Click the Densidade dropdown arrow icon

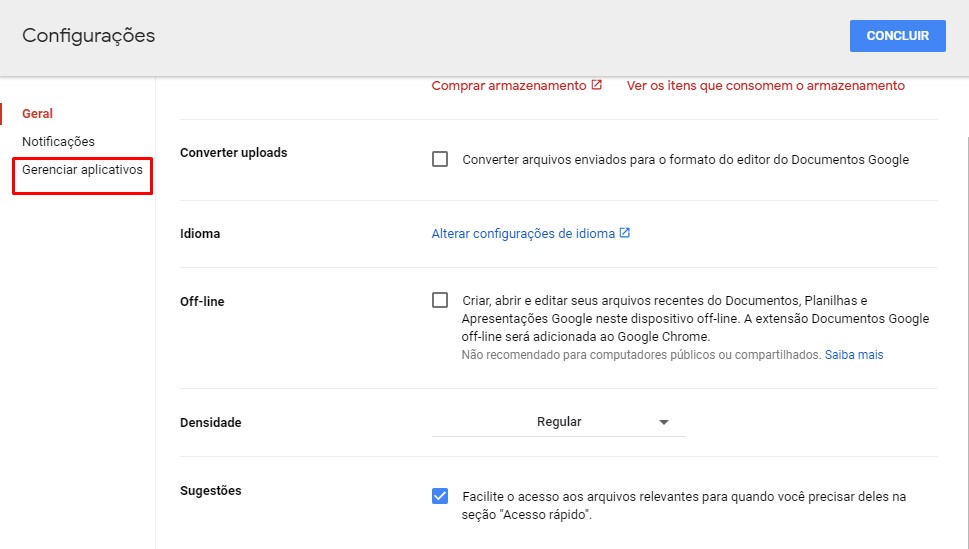pos(664,422)
